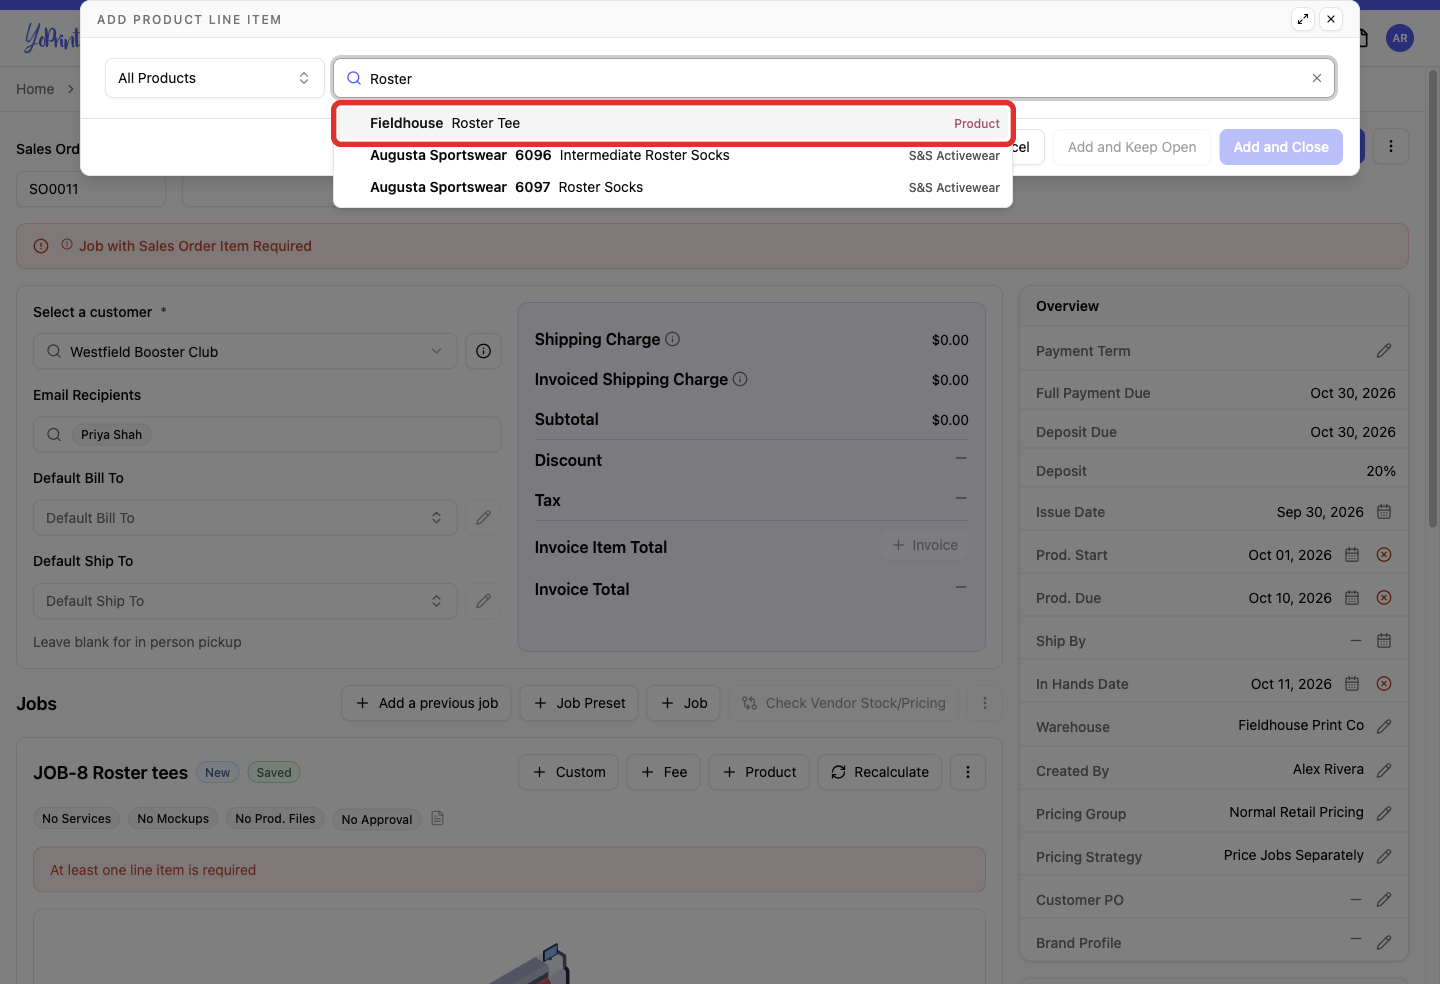This screenshot has height=984, width=1440.
Task: Clear the In Hands Date
Action: click(x=1384, y=684)
